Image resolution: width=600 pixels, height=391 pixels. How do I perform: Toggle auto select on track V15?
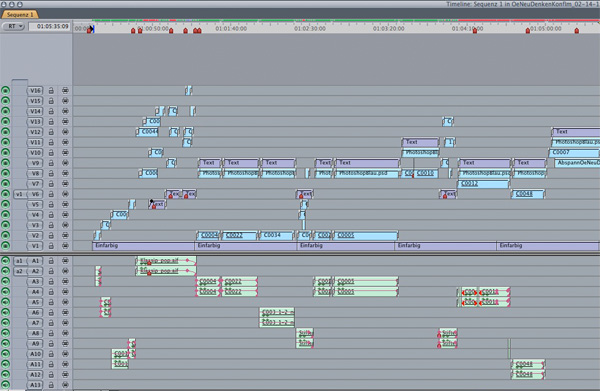click(x=65, y=101)
